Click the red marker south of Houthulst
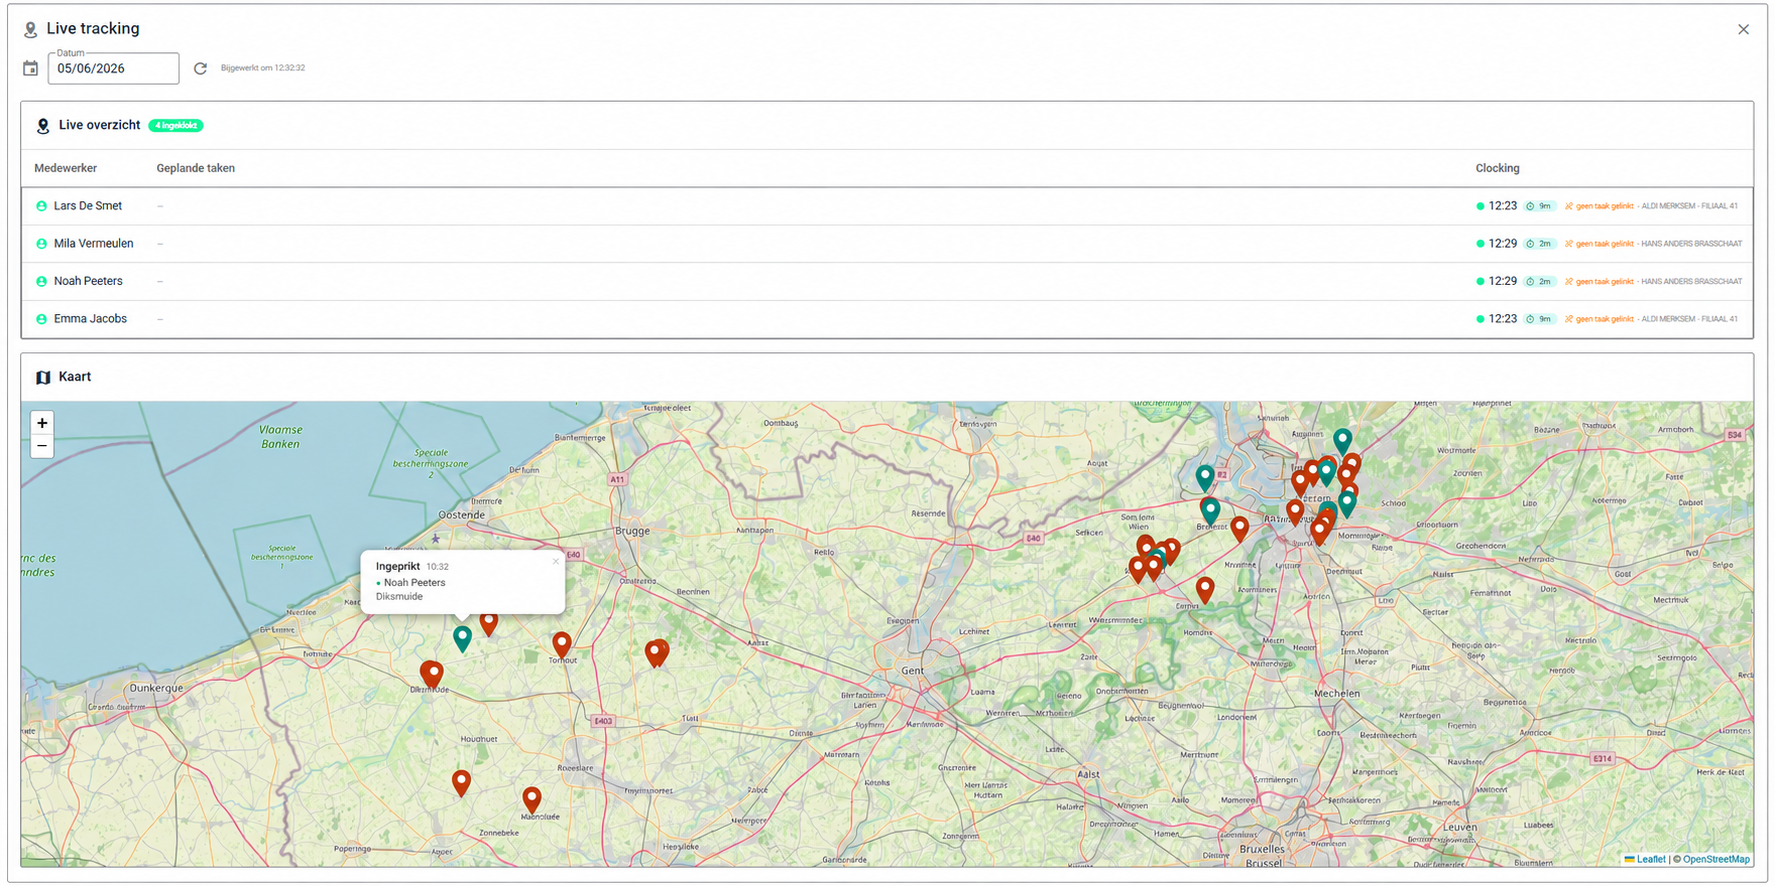 461,782
